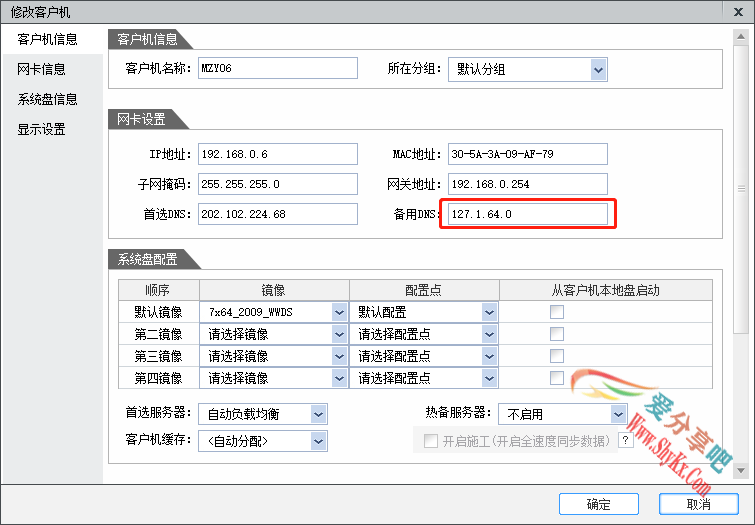Check local disk boot for 第二镜像

pos(557,334)
